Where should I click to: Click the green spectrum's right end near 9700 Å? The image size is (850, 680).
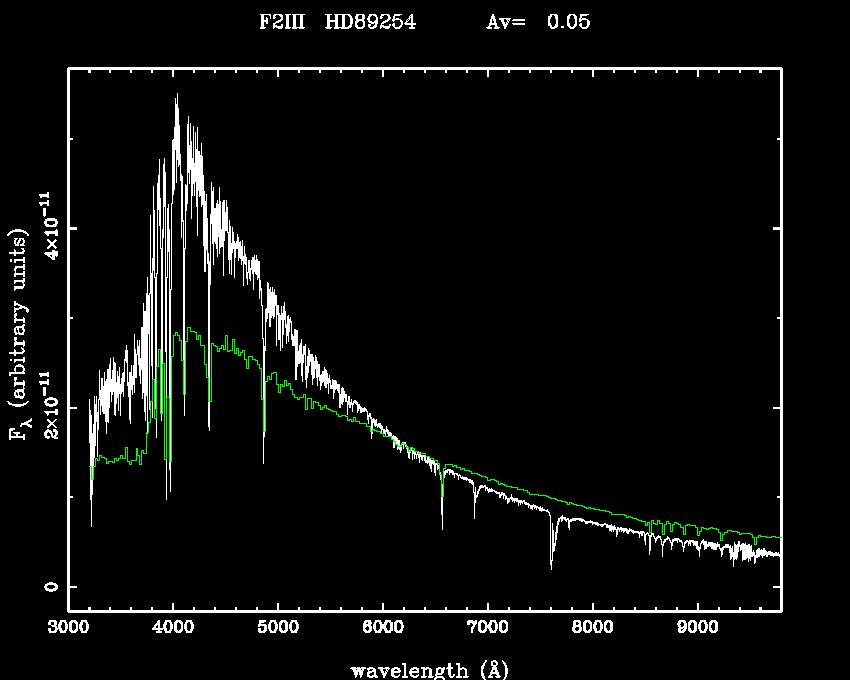[x=776, y=538]
